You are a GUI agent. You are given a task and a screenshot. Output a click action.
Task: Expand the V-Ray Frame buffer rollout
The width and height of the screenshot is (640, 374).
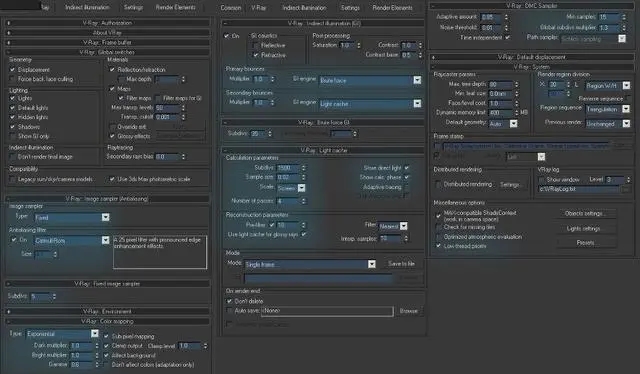tap(108, 42)
